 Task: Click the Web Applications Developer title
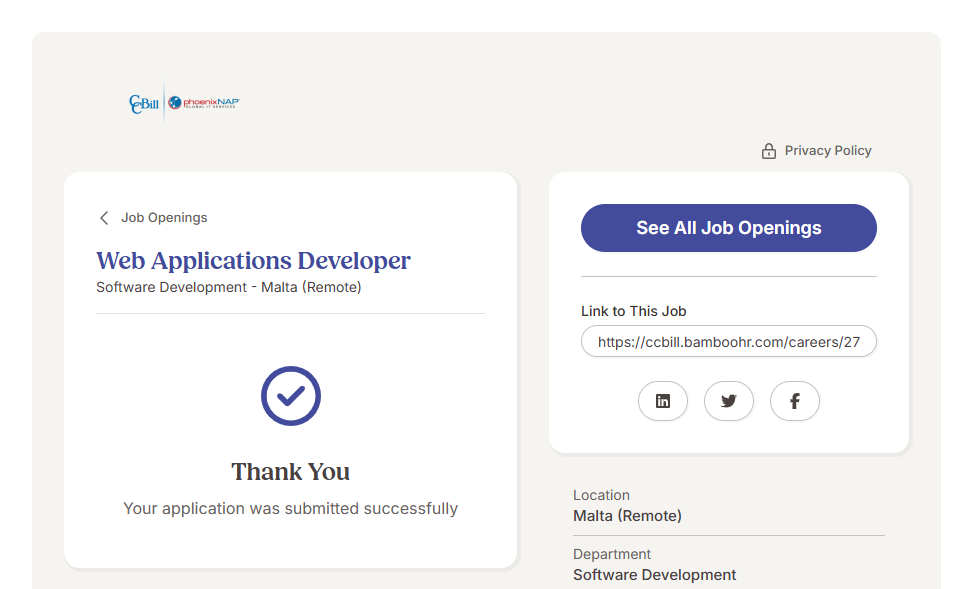[x=253, y=261]
